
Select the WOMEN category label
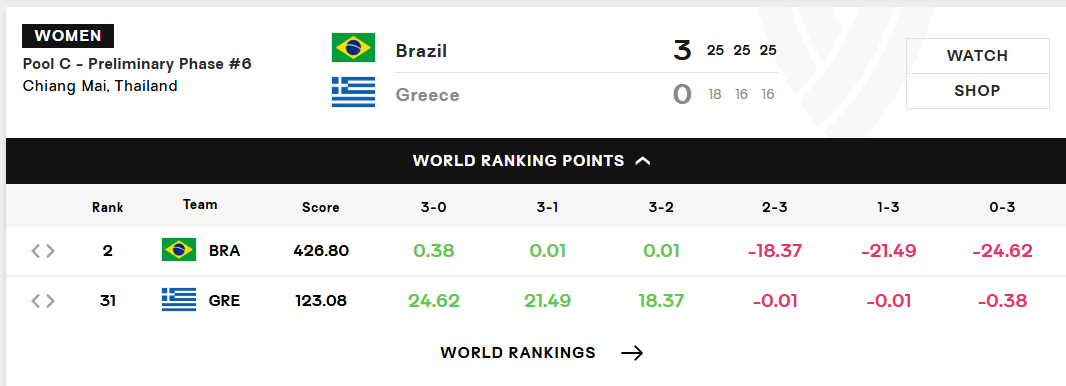(68, 36)
